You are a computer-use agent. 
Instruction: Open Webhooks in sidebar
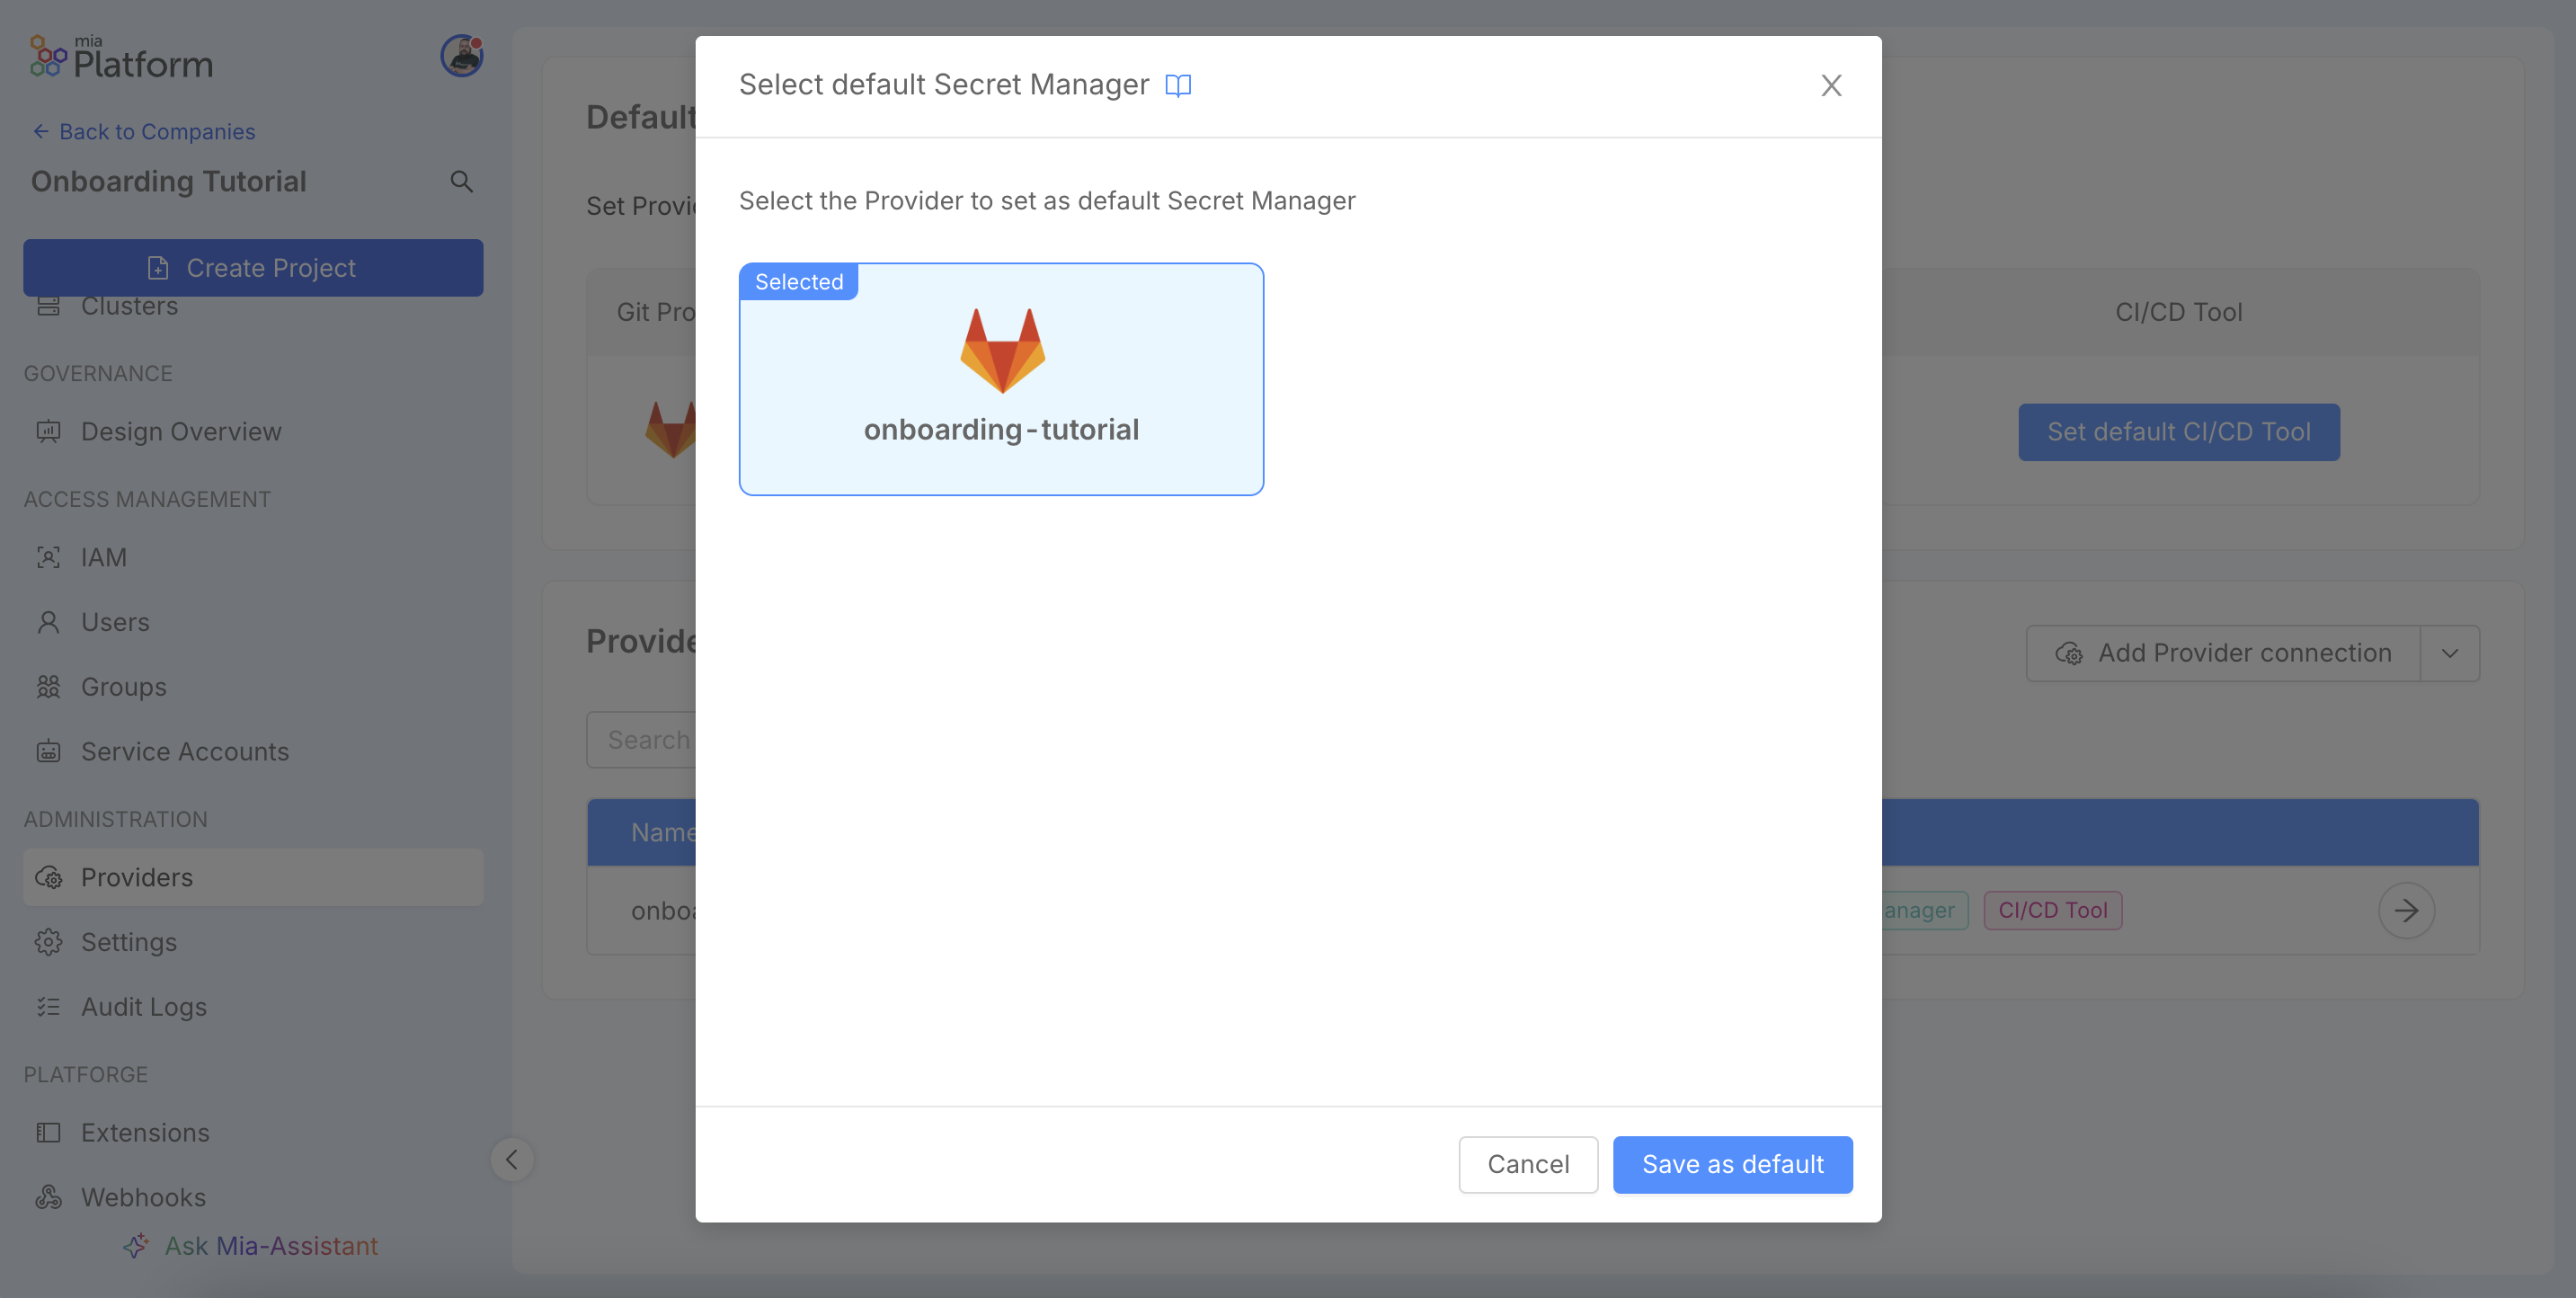(253, 1197)
